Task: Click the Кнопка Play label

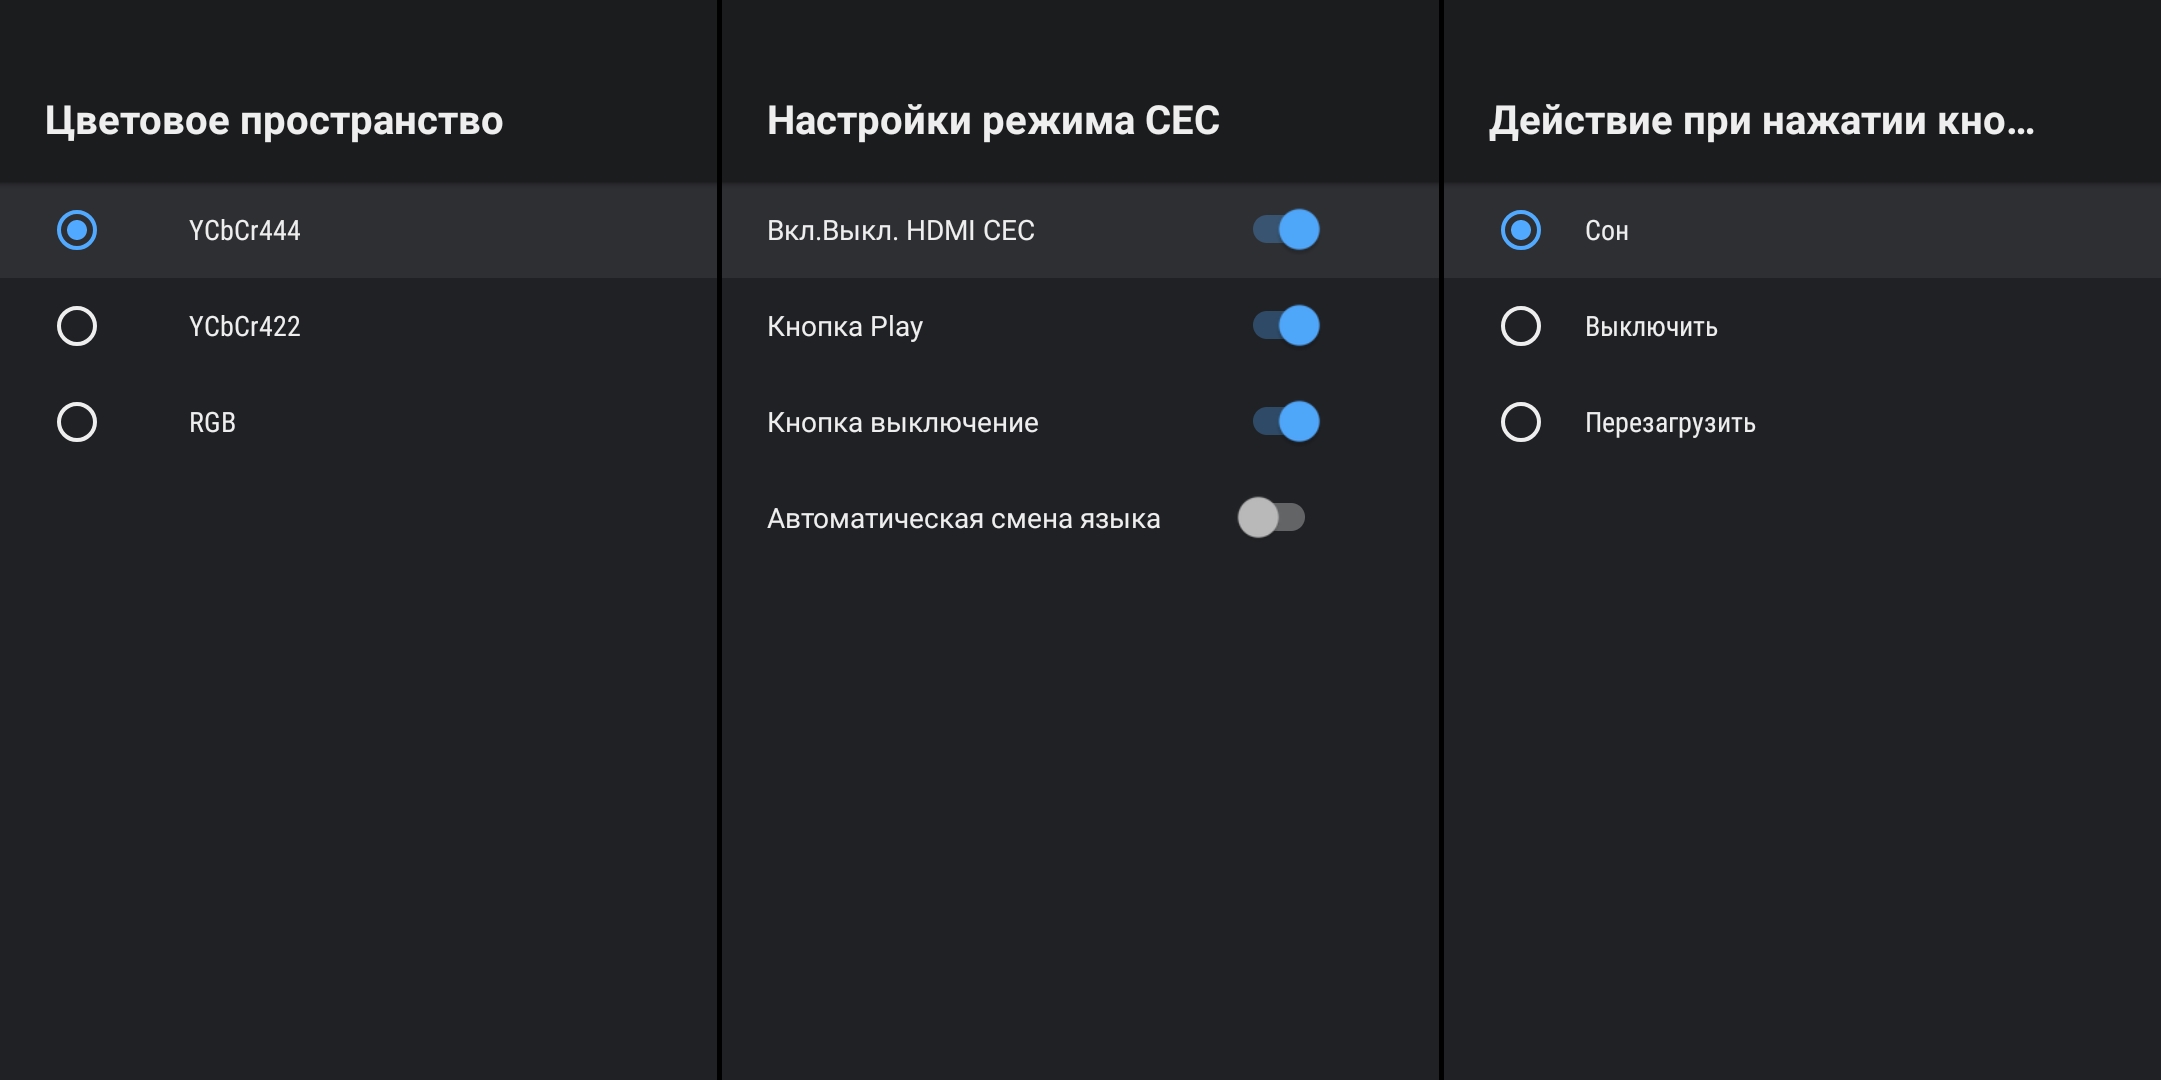Action: coord(844,327)
